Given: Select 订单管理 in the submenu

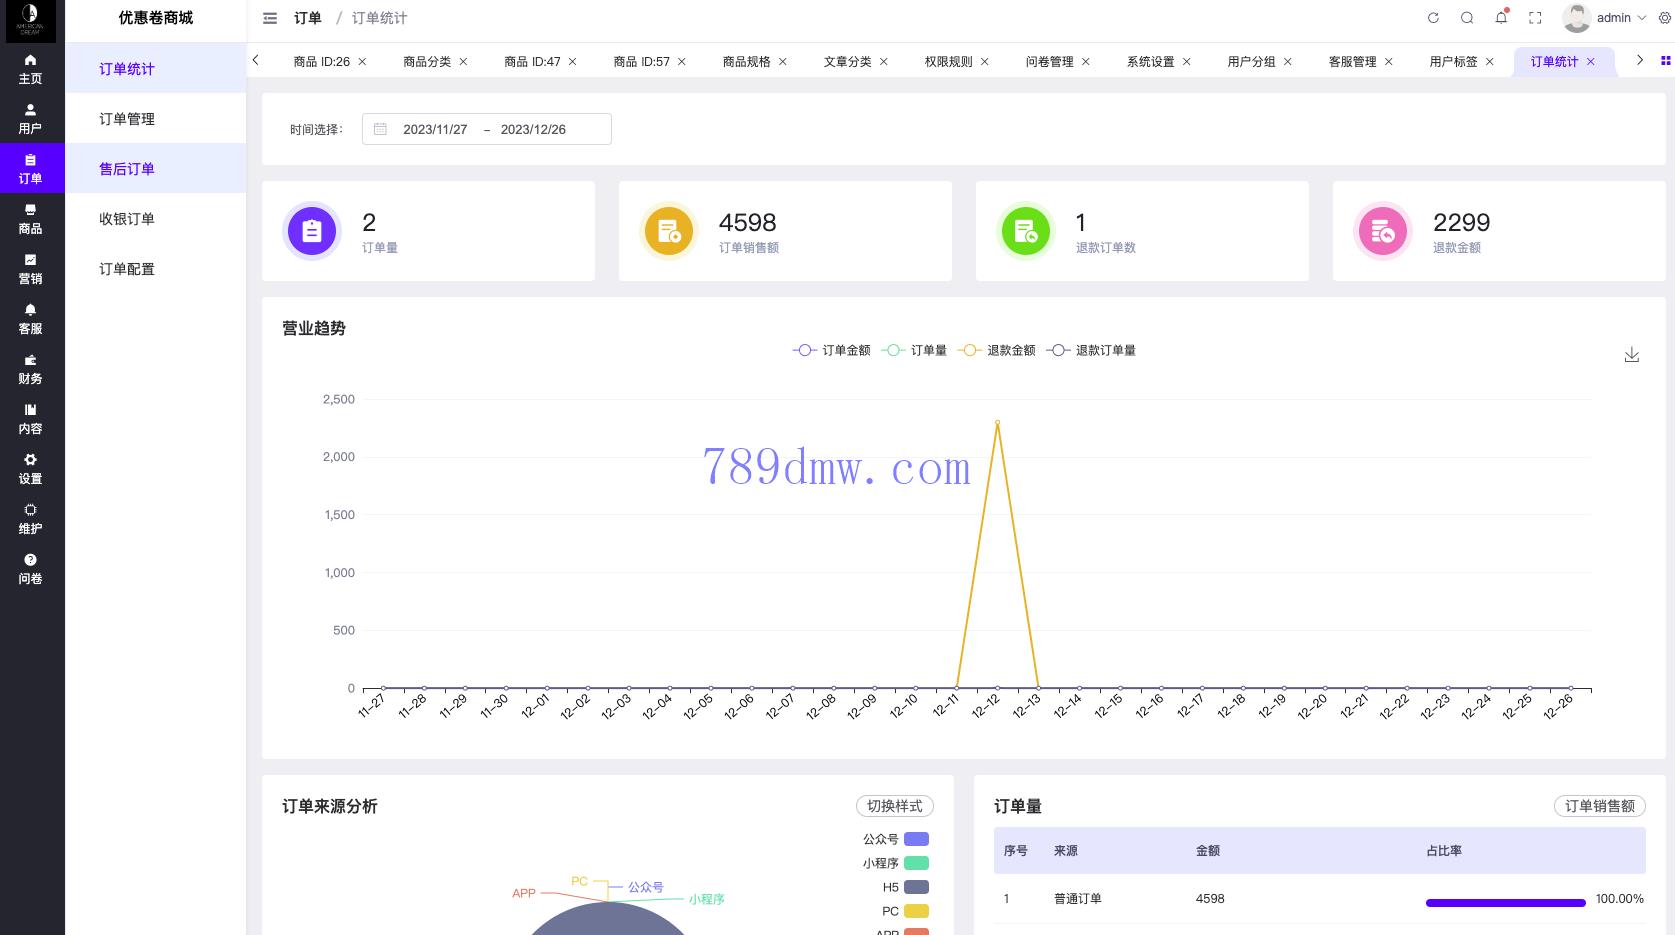Looking at the screenshot, I should [x=127, y=119].
